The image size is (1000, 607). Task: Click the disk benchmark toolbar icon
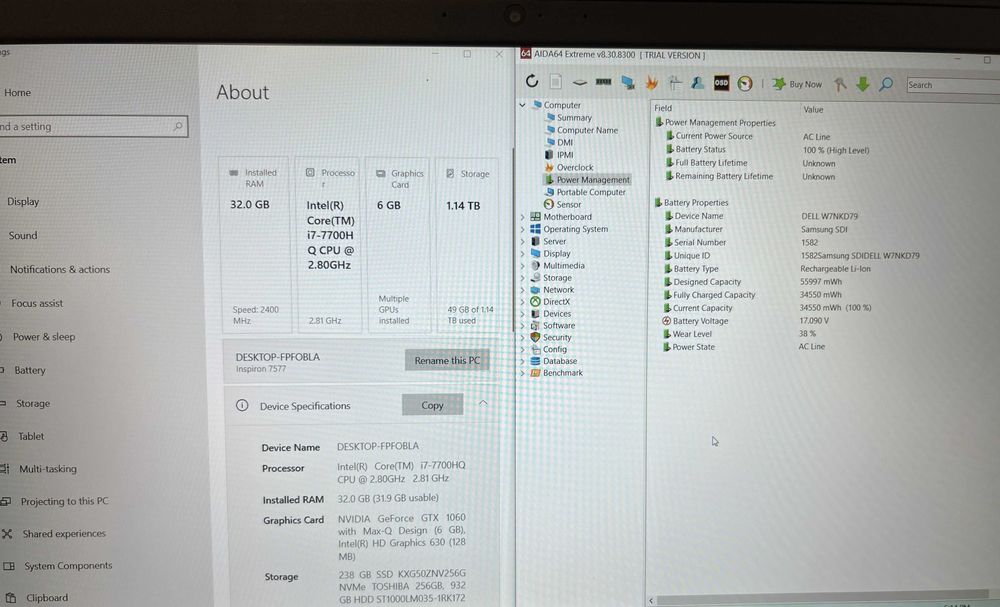[x=579, y=82]
